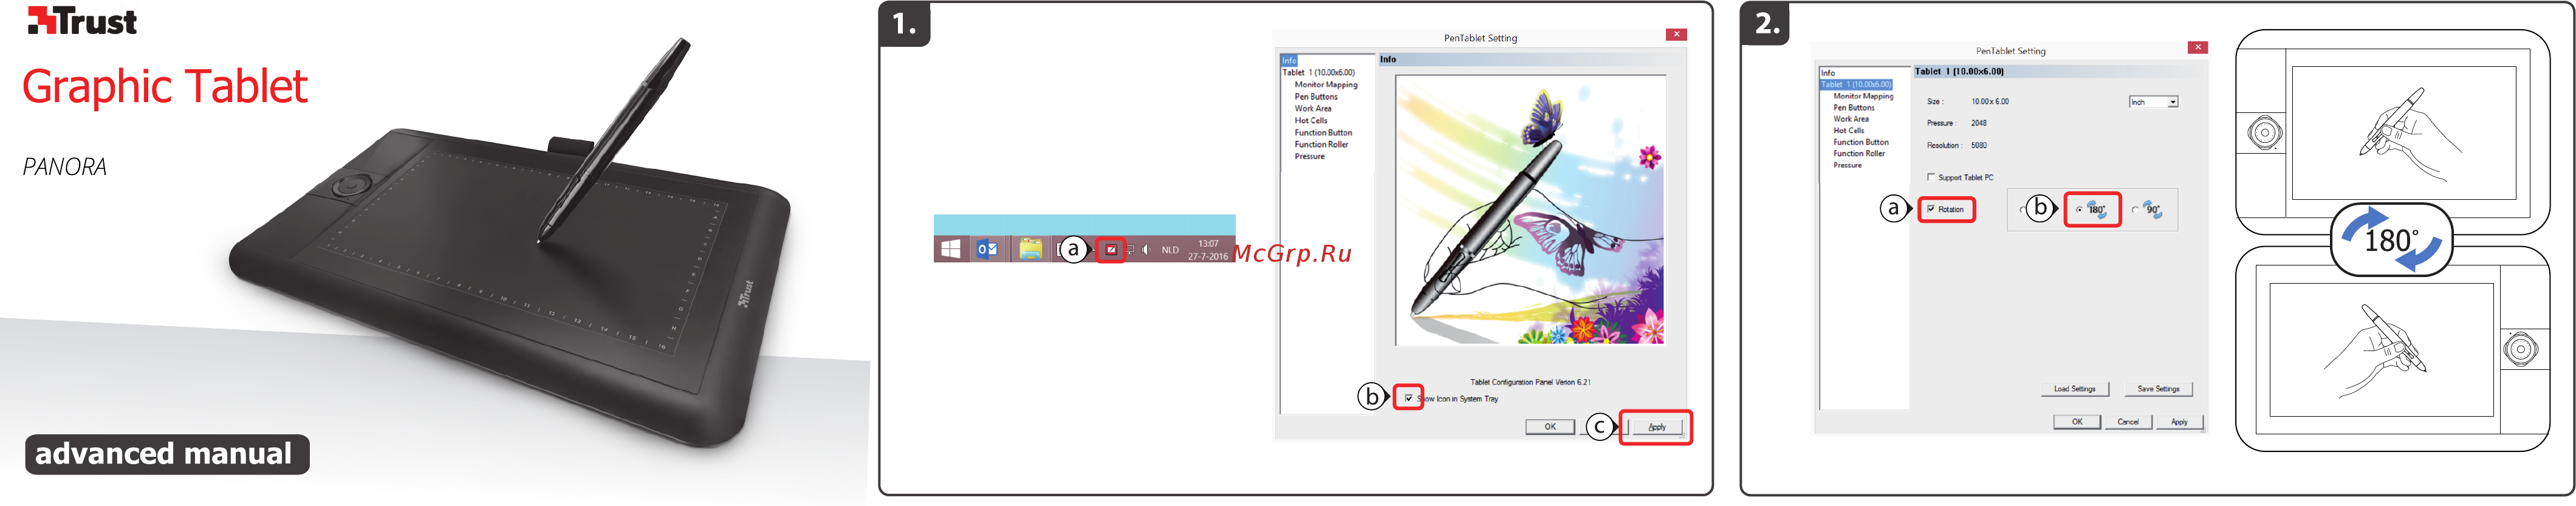Image resolution: width=2576 pixels, height=506 pixels.
Task: Click the network icon in the system tray
Action: [1130, 250]
